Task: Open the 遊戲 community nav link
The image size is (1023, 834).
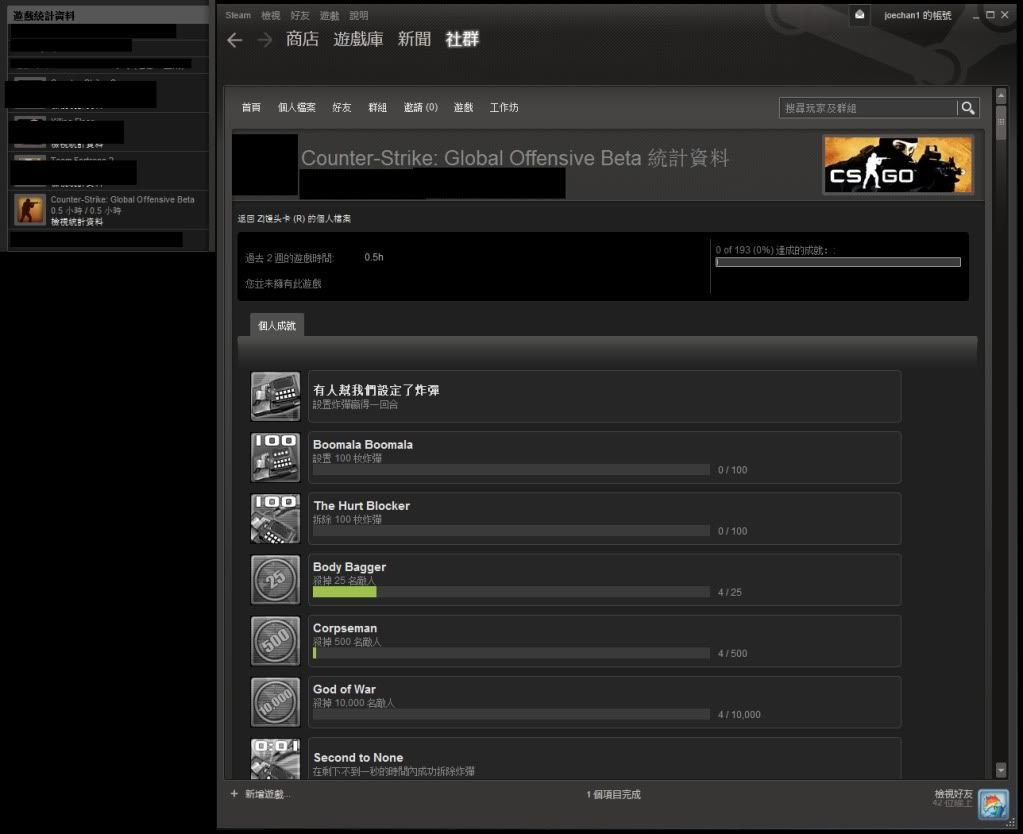Action: coord(463,107)
